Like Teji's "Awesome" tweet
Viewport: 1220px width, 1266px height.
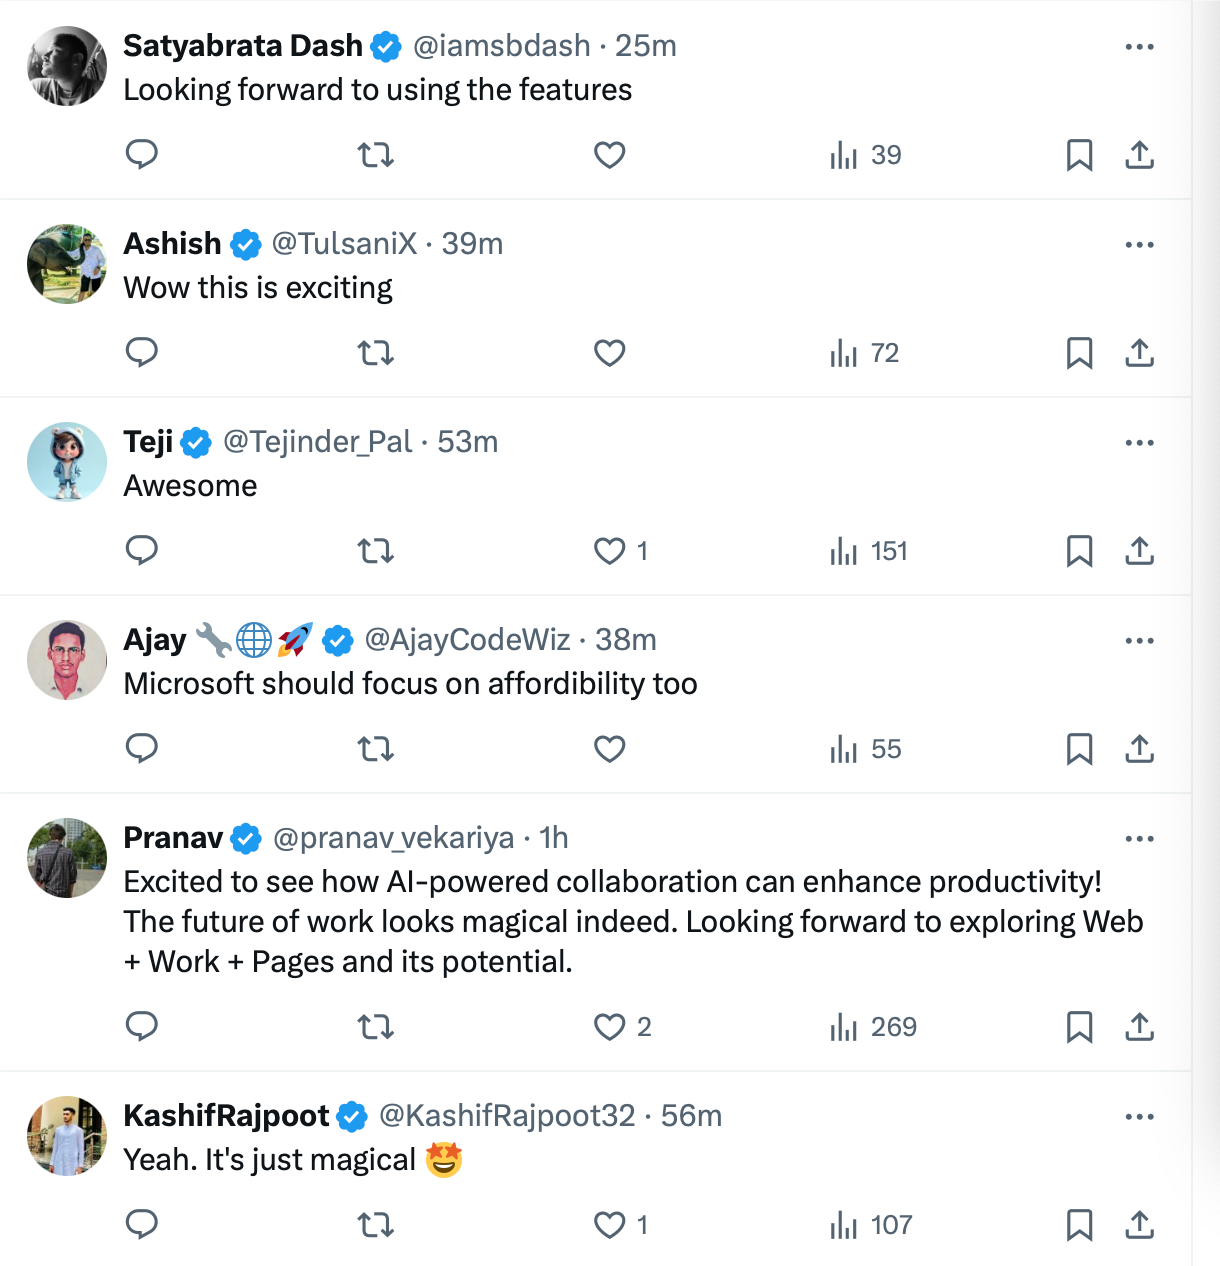[610, 551]
